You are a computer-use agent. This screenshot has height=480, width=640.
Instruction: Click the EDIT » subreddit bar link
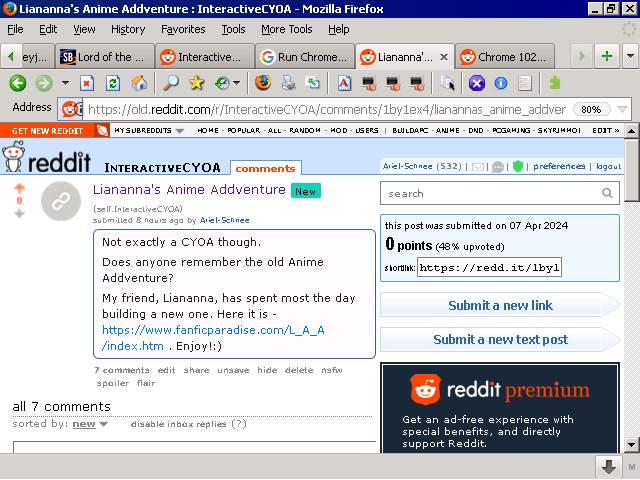coord(606,131)
